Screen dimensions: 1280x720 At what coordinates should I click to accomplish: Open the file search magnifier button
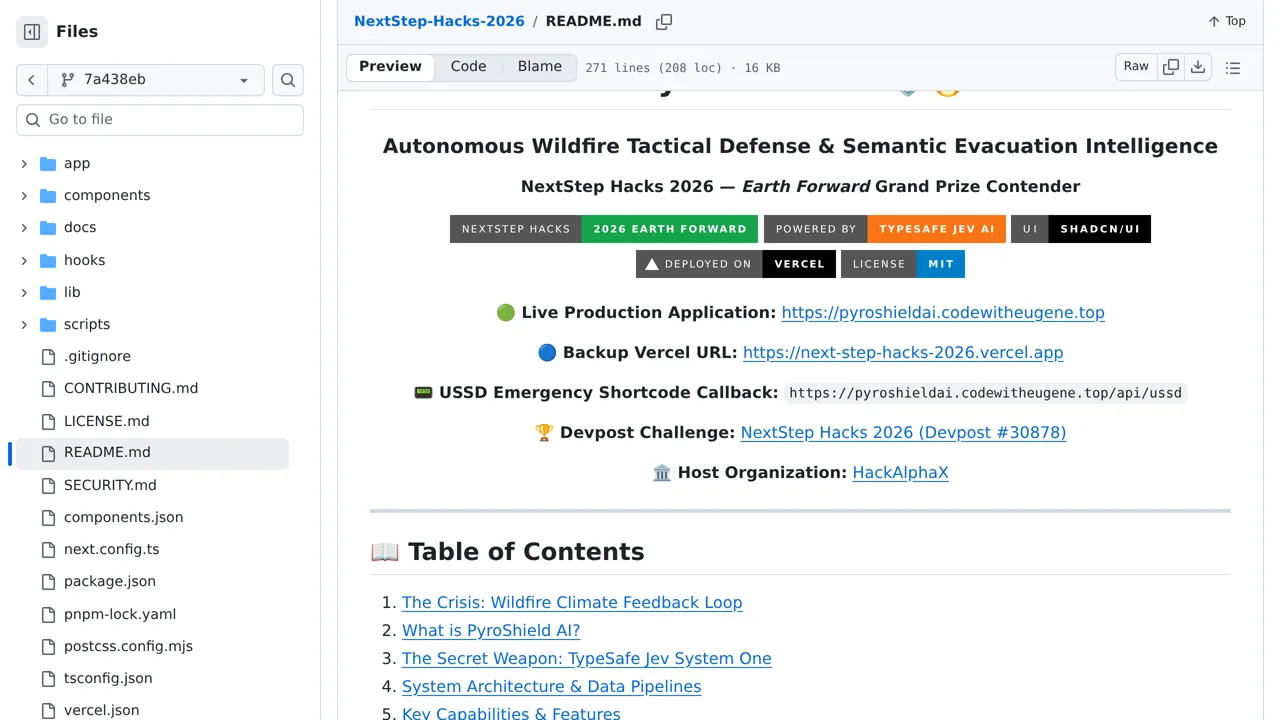[x=288, y=80]
